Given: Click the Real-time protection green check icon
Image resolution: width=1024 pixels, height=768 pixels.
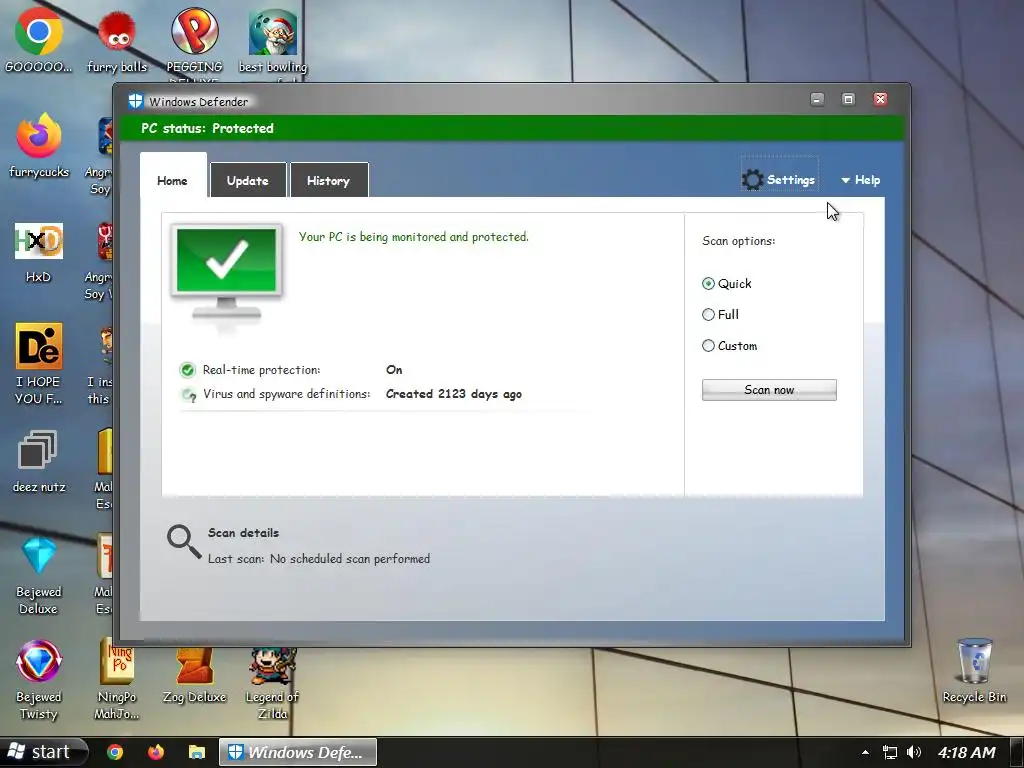Looking at the screenshot, I should (187, 370).
